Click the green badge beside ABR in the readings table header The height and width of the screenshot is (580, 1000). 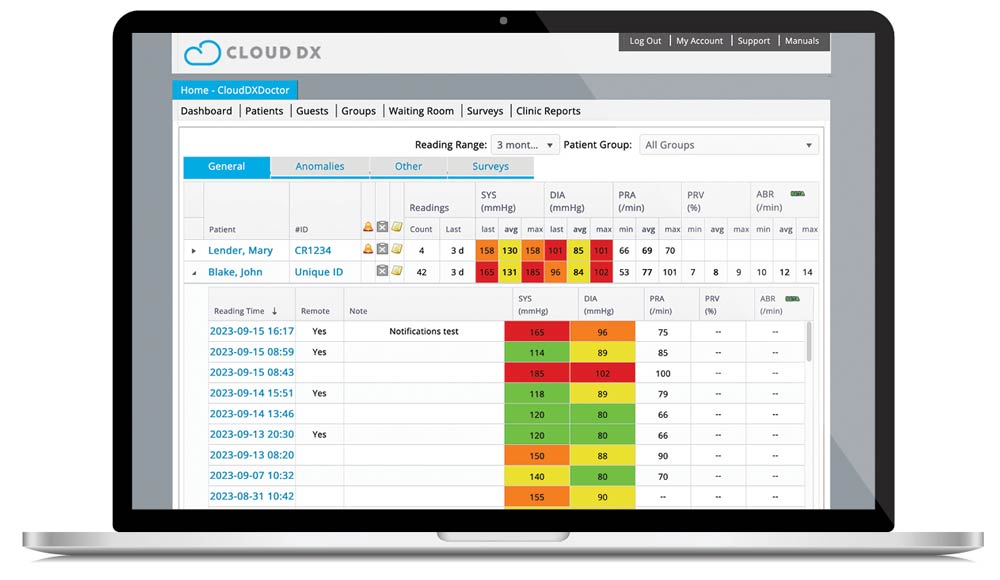click(x=792, y=298)
